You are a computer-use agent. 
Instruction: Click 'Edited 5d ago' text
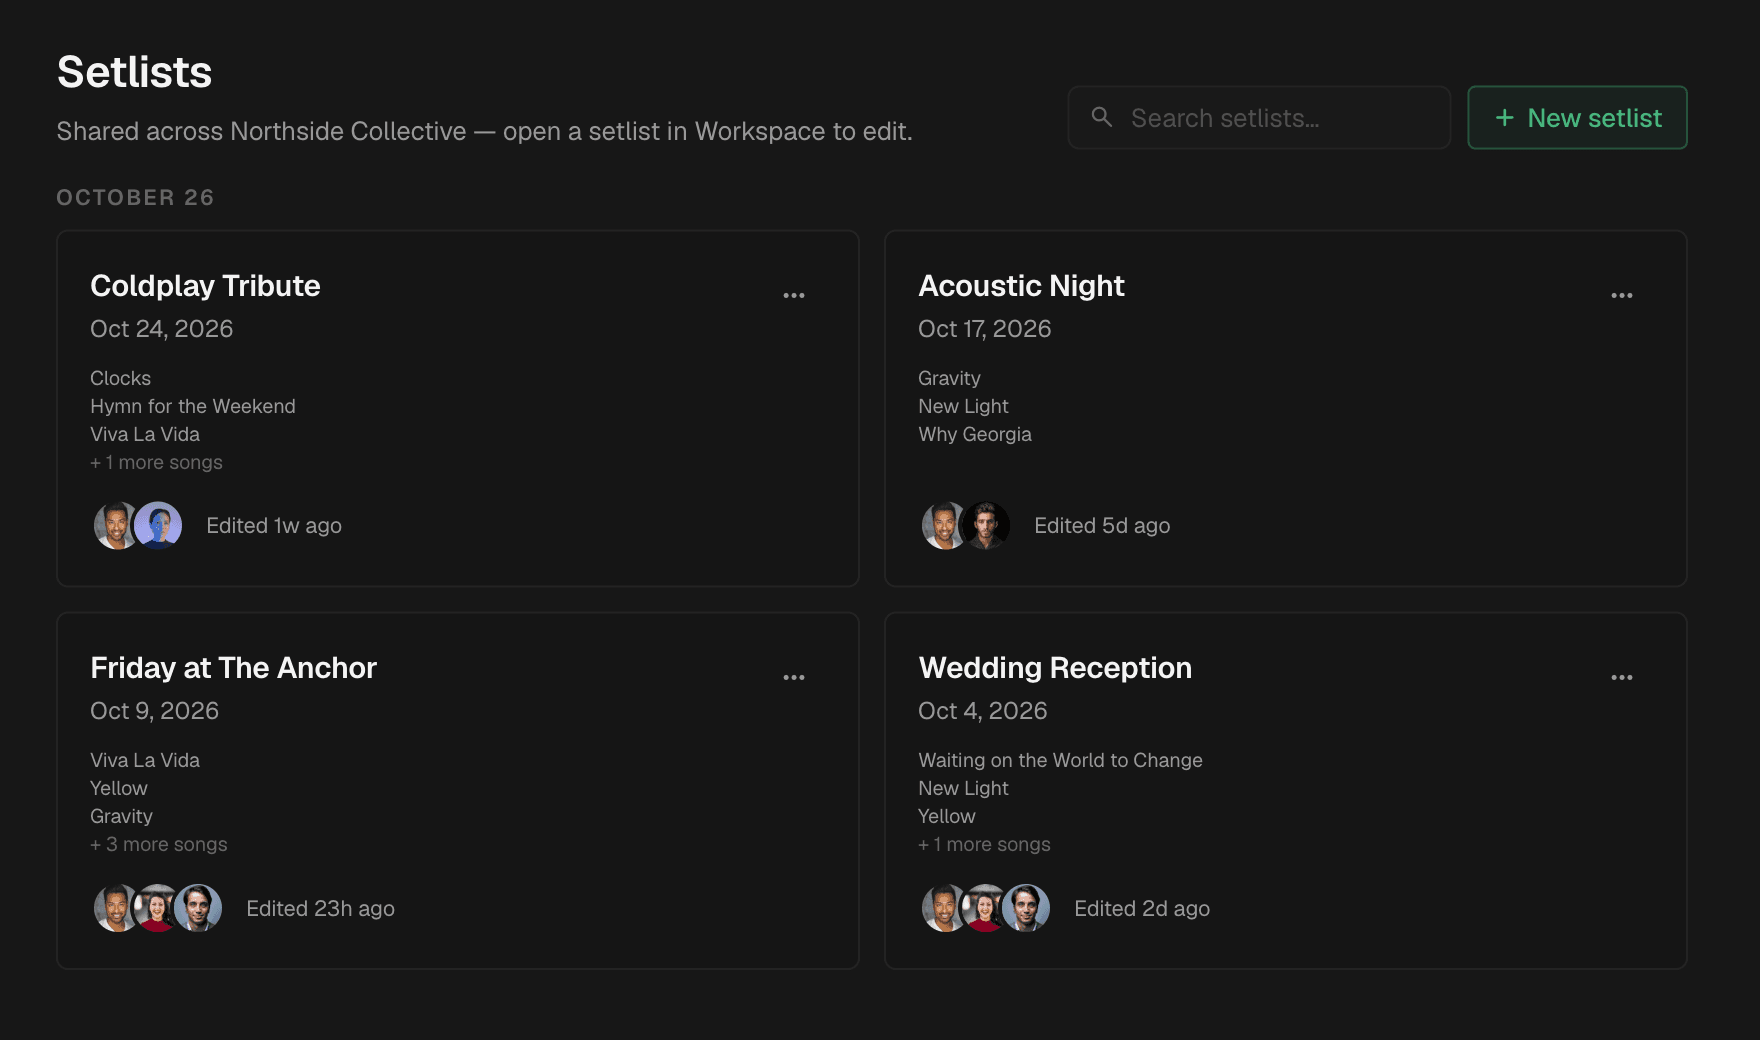[1102, 526]
